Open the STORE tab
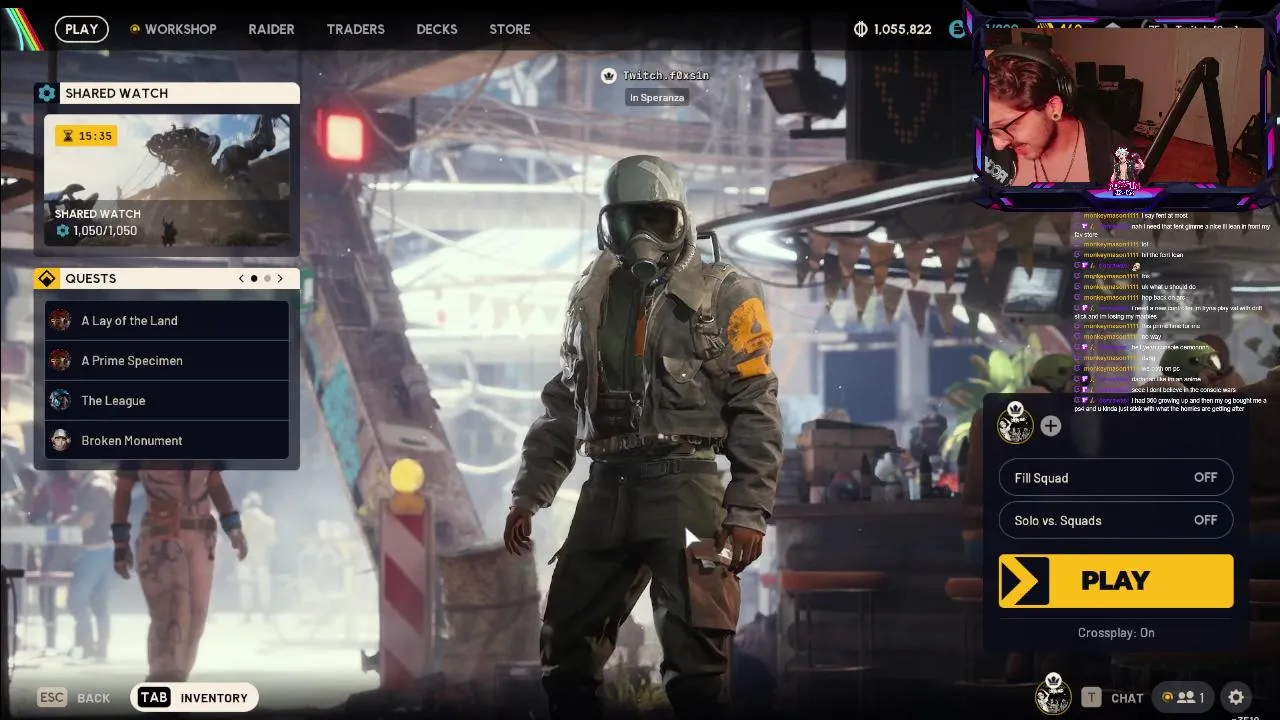This screenshot has width=1280, height=720. tap(510, 29)
